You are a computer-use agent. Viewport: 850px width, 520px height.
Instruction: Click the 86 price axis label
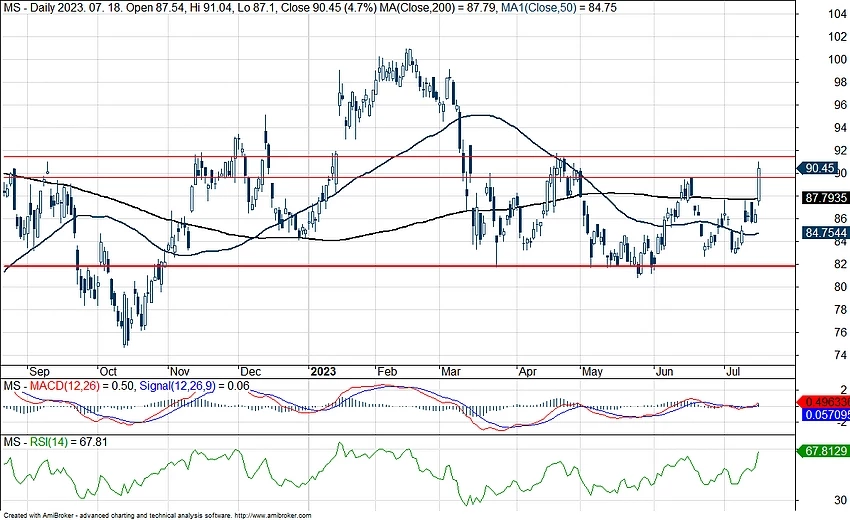click(x=840, y=219)
